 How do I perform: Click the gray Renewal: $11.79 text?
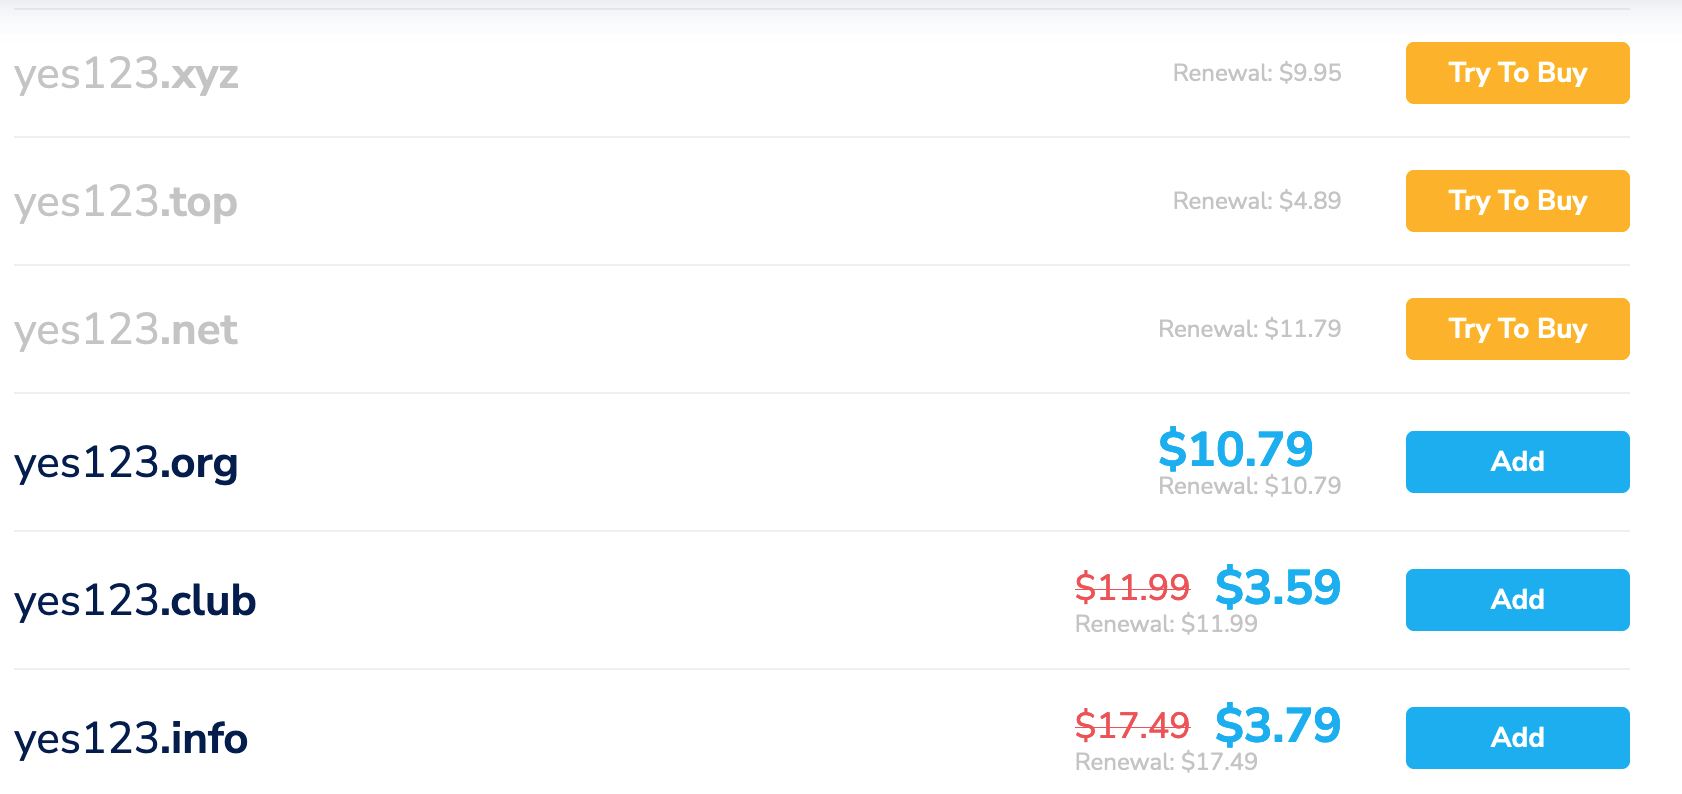[1250, 329]
